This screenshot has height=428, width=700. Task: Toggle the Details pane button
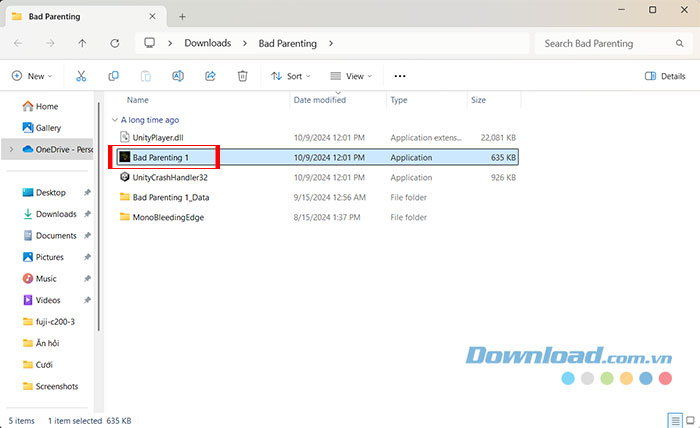pyautogui.click(x=665, y=76)
